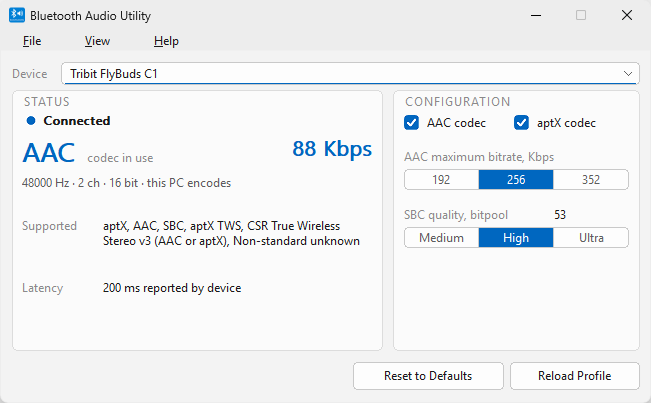Click the supported codecs list text

[x=231, y=233]
